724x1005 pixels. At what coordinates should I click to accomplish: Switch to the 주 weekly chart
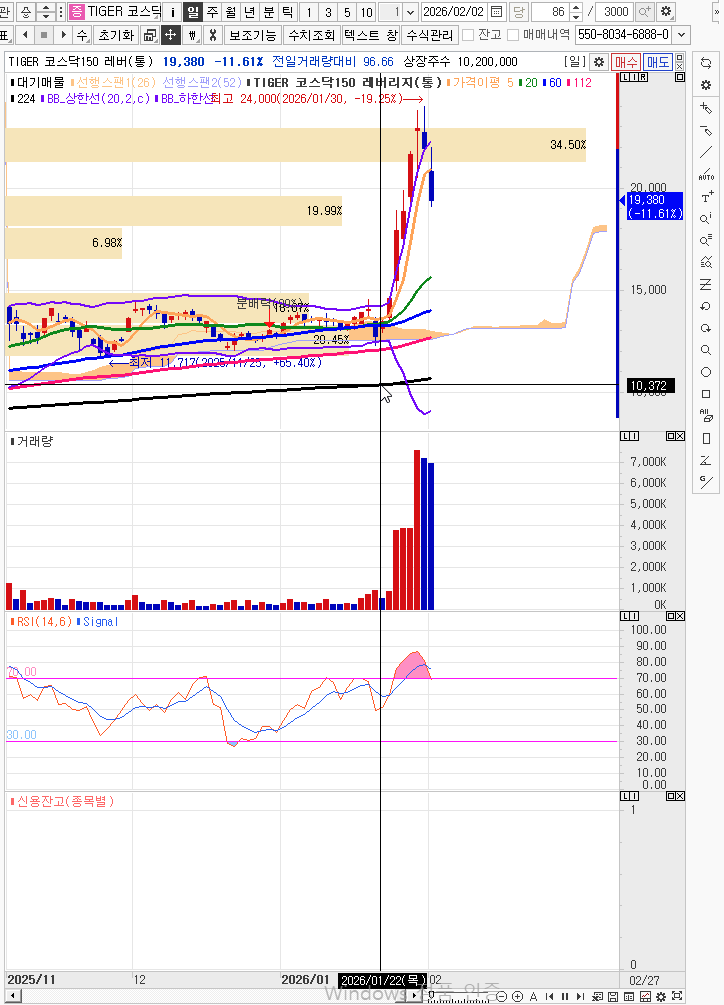212,12
